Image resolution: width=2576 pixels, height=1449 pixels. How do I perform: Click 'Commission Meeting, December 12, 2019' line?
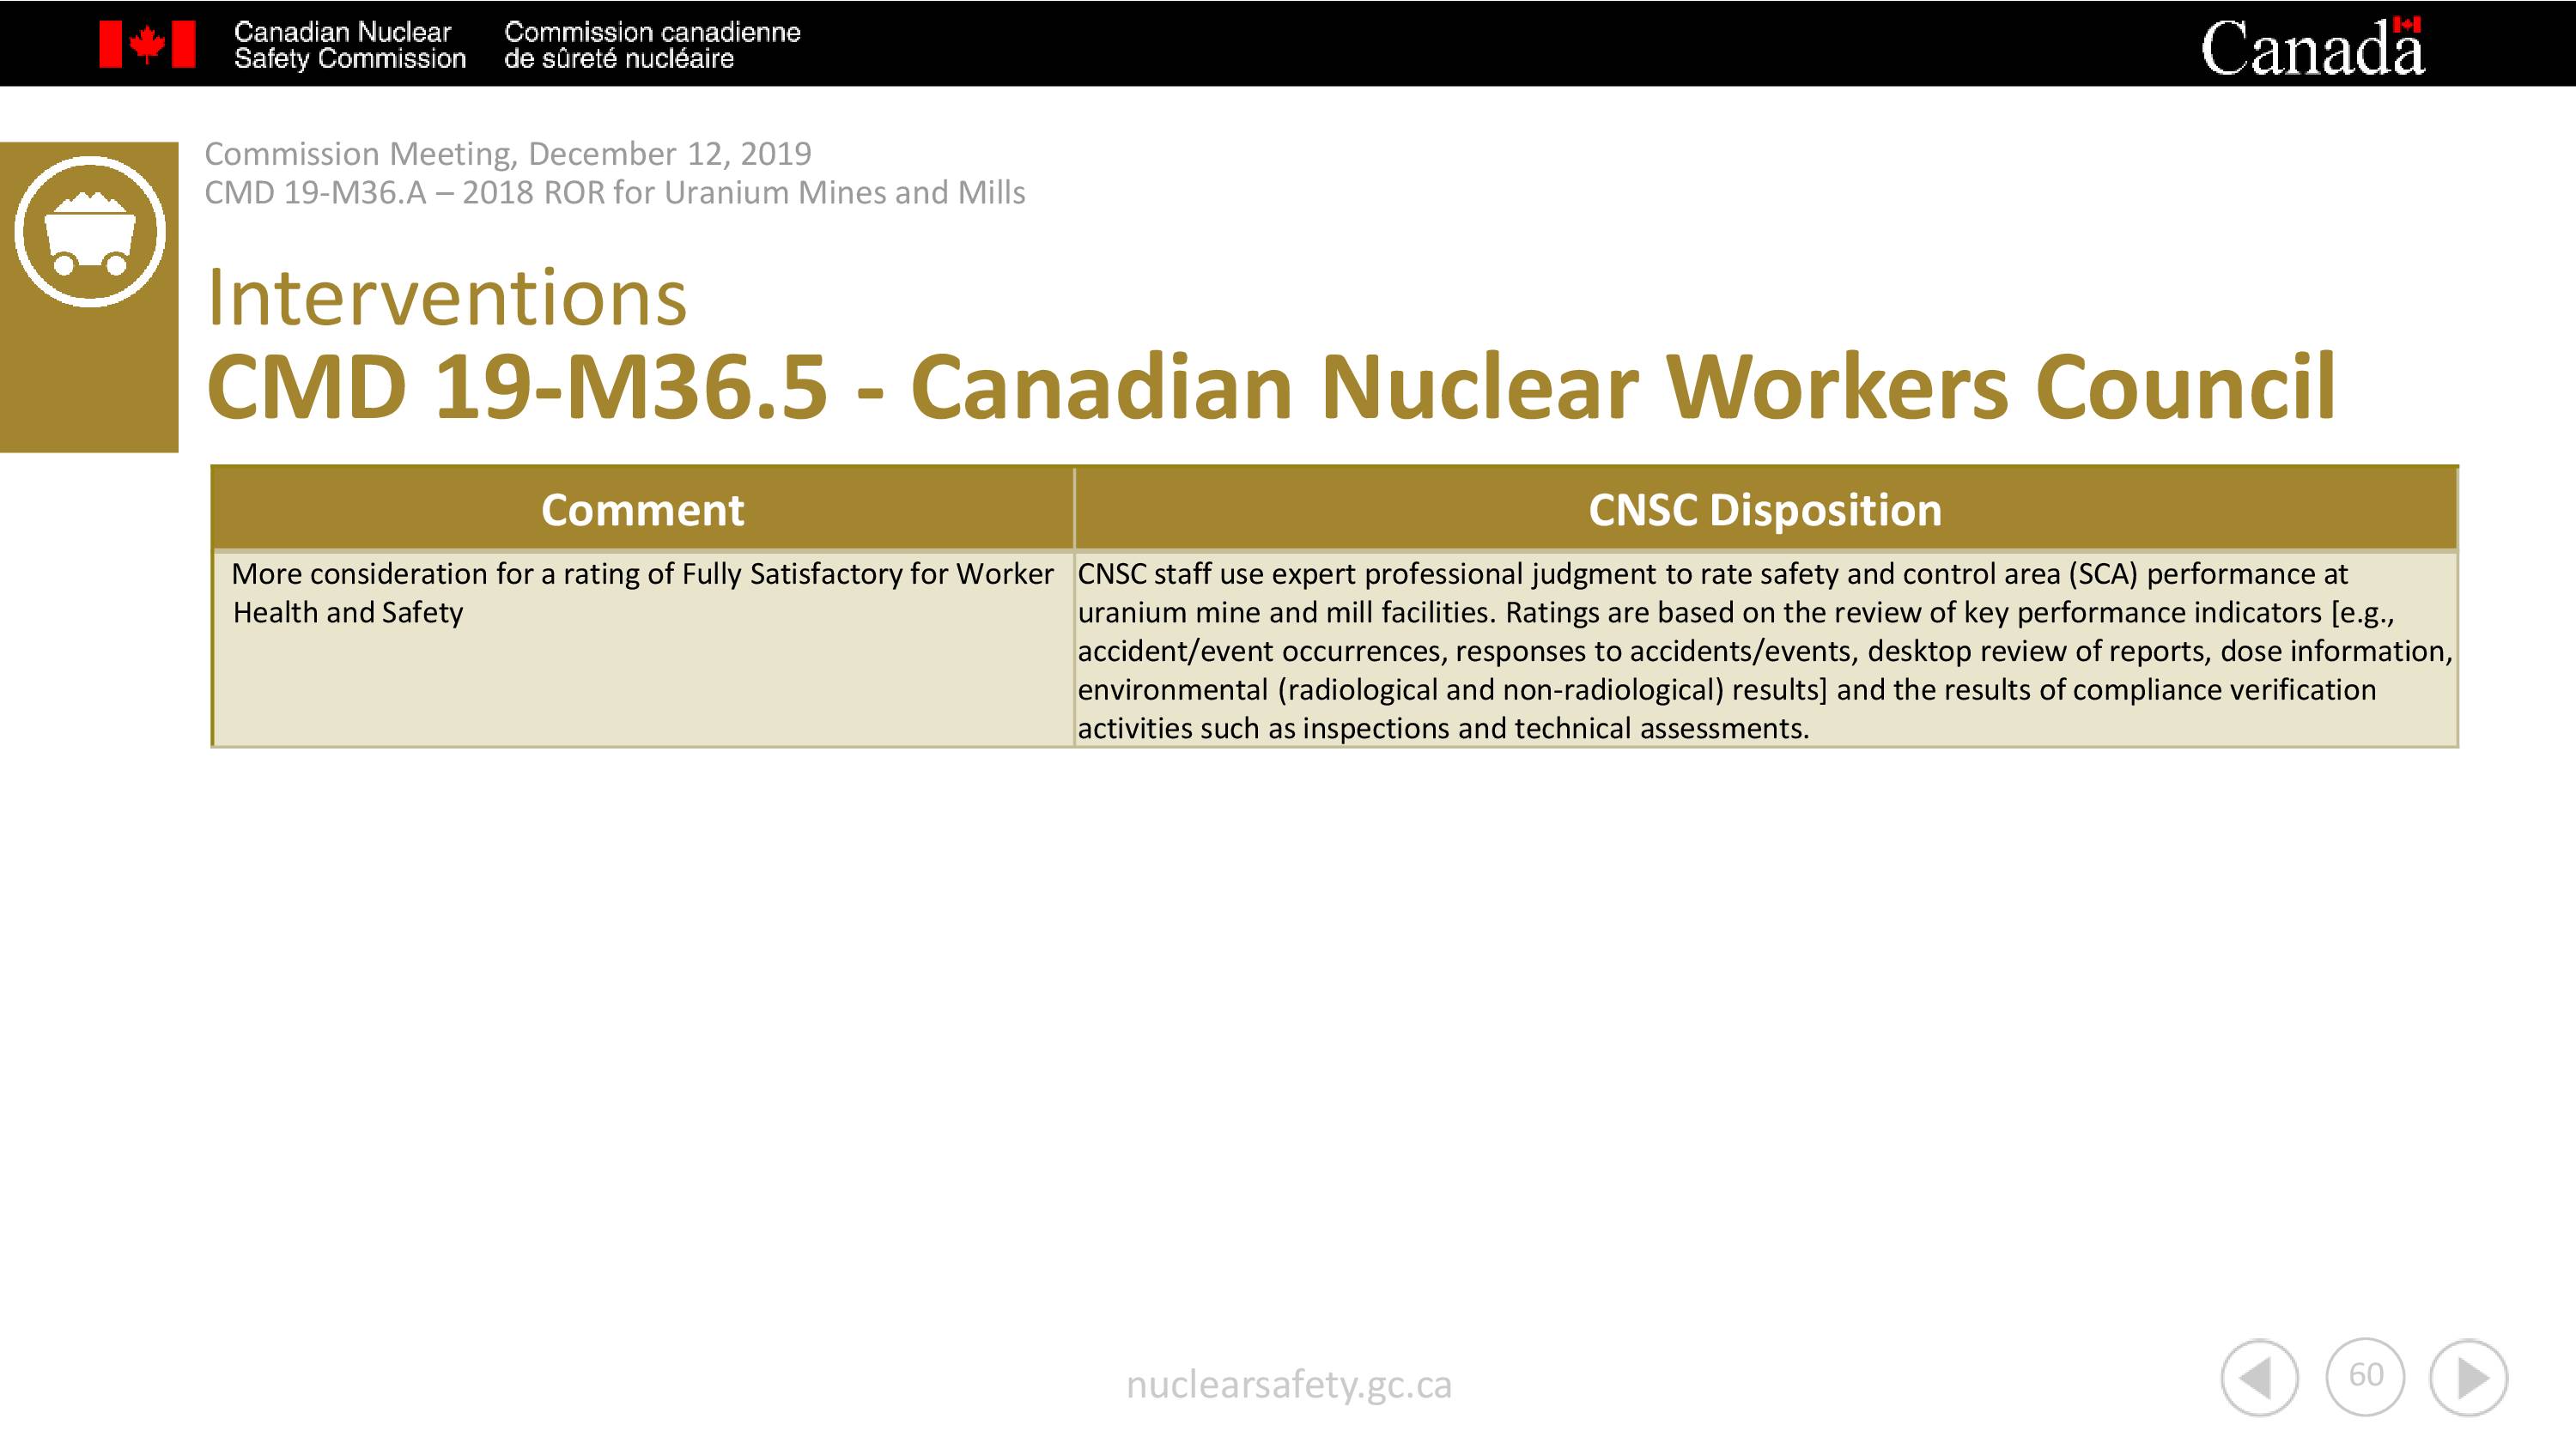pos(508,153)
